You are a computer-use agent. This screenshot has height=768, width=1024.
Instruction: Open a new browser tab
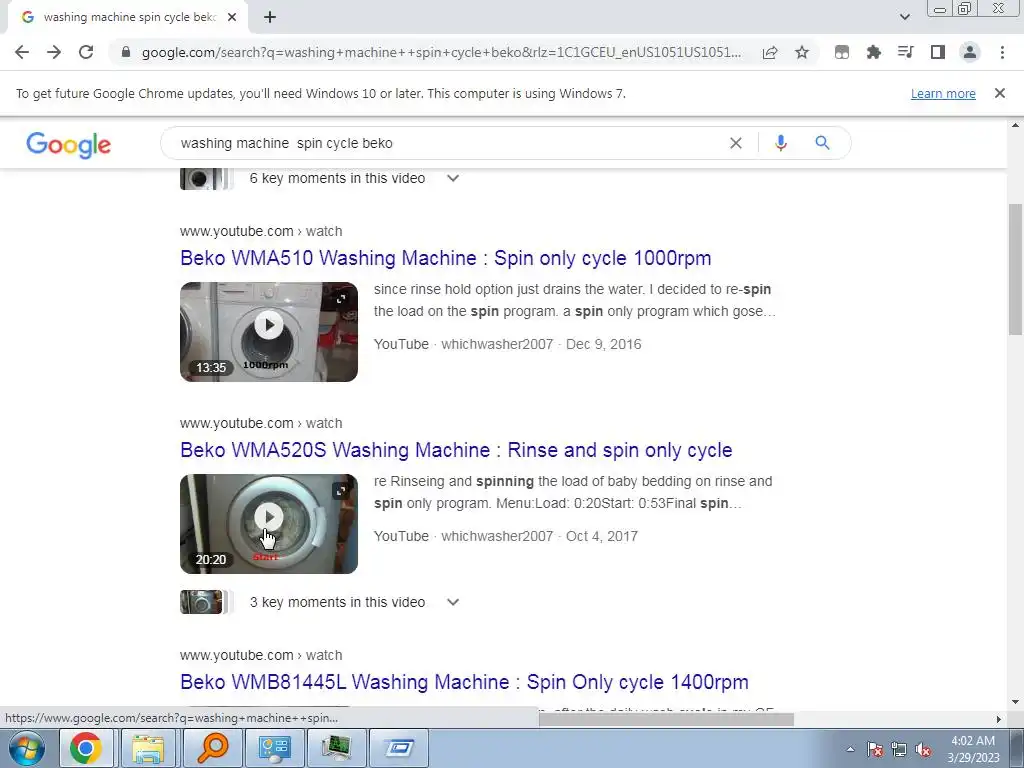click(x=270, y=18)
